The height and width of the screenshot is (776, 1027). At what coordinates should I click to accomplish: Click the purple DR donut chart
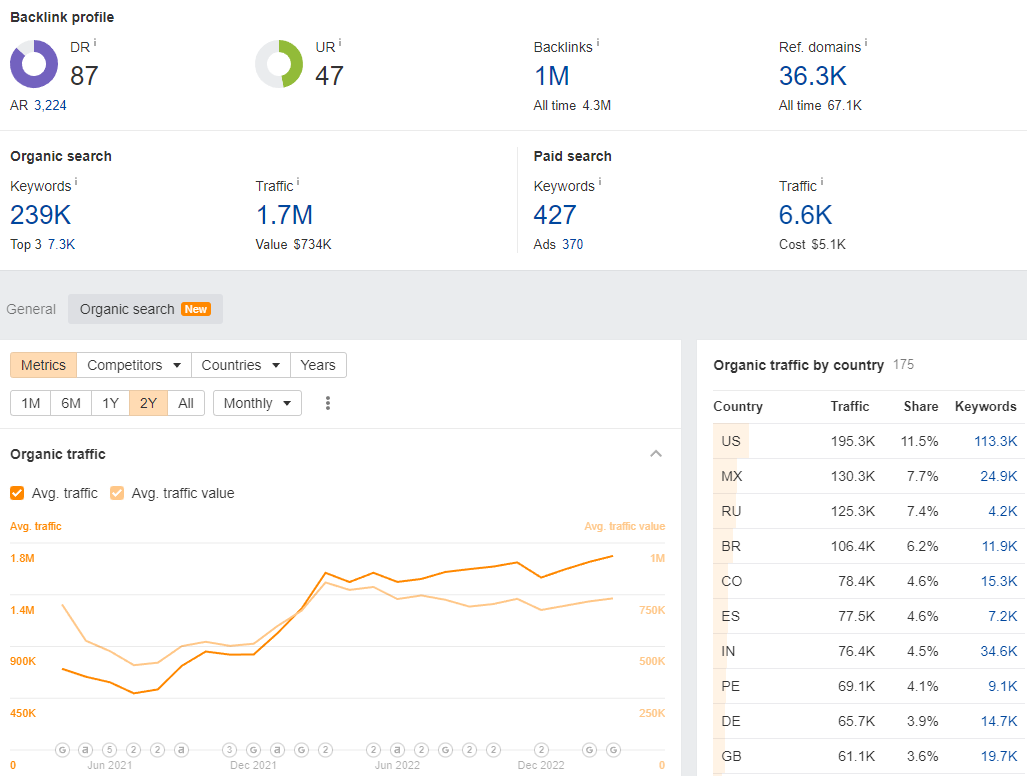(x=34, y=64)
